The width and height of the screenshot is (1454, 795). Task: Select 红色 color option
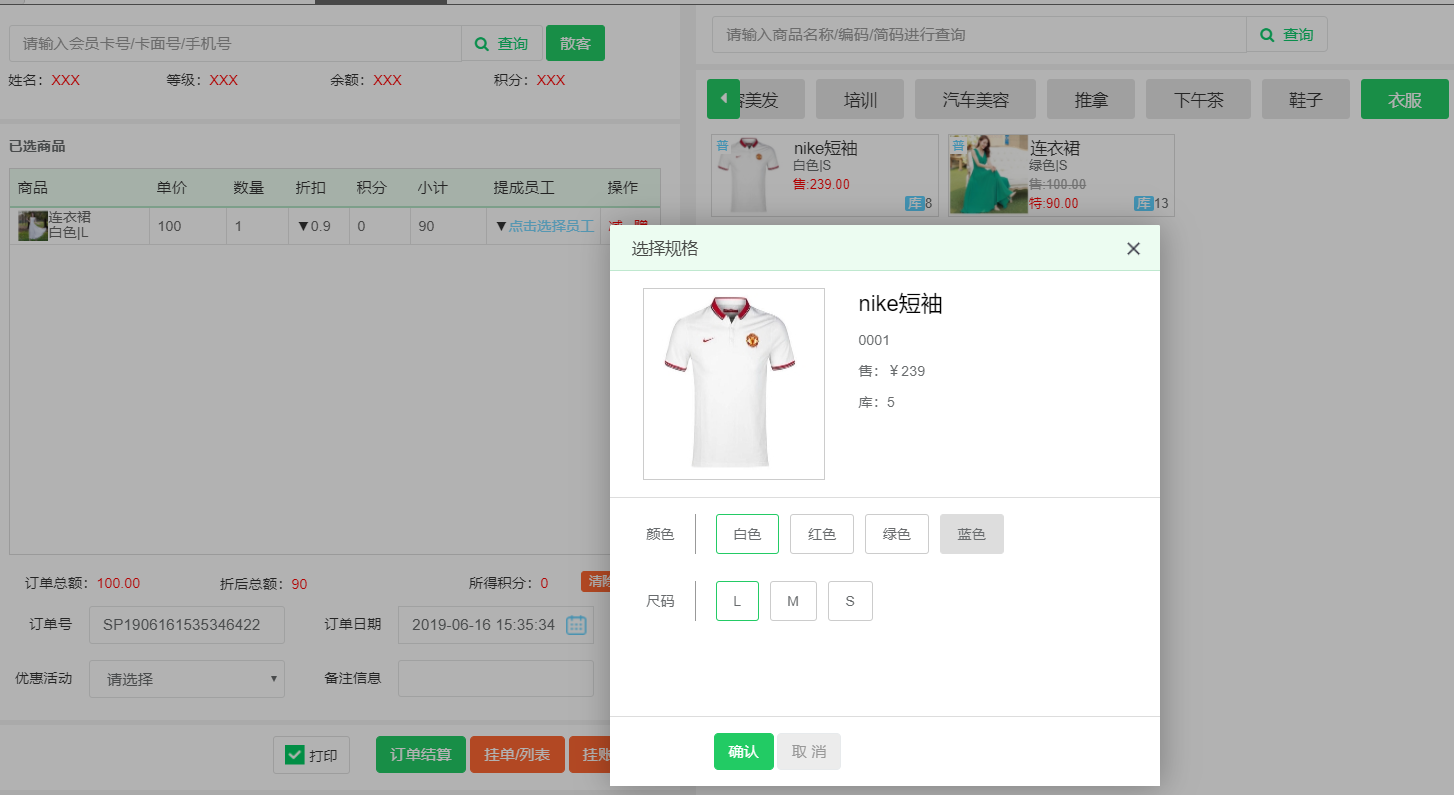tap(822, 534)
